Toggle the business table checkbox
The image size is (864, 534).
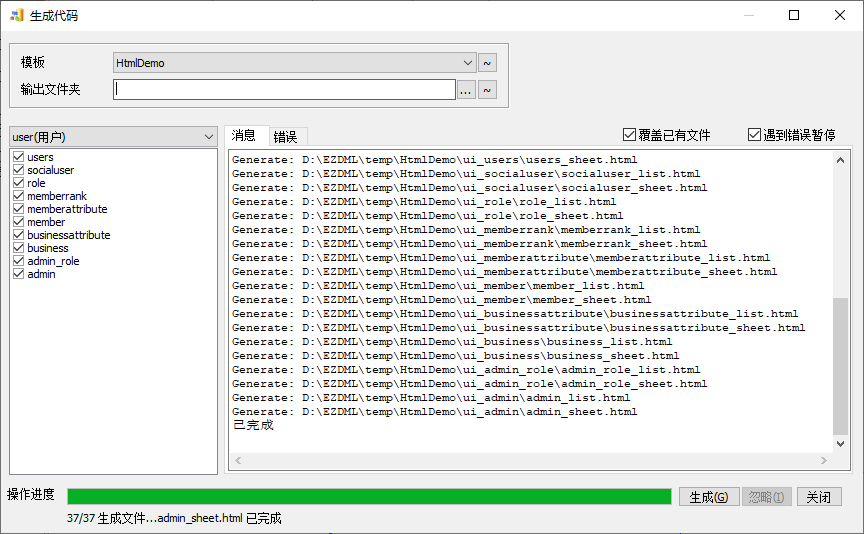18,248
